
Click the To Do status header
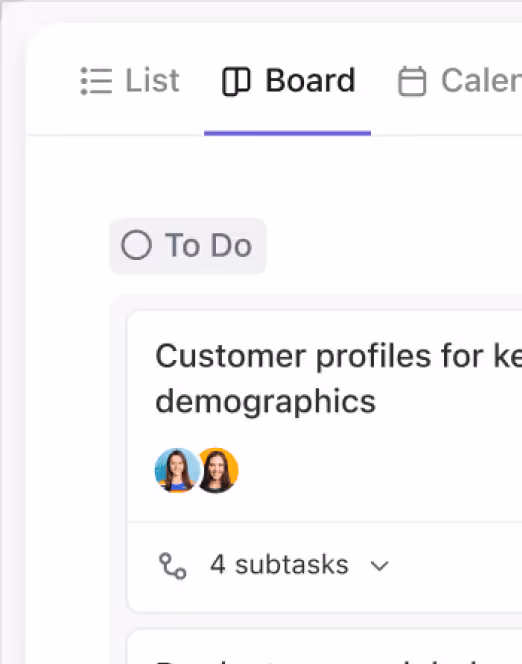pos(188,246)
